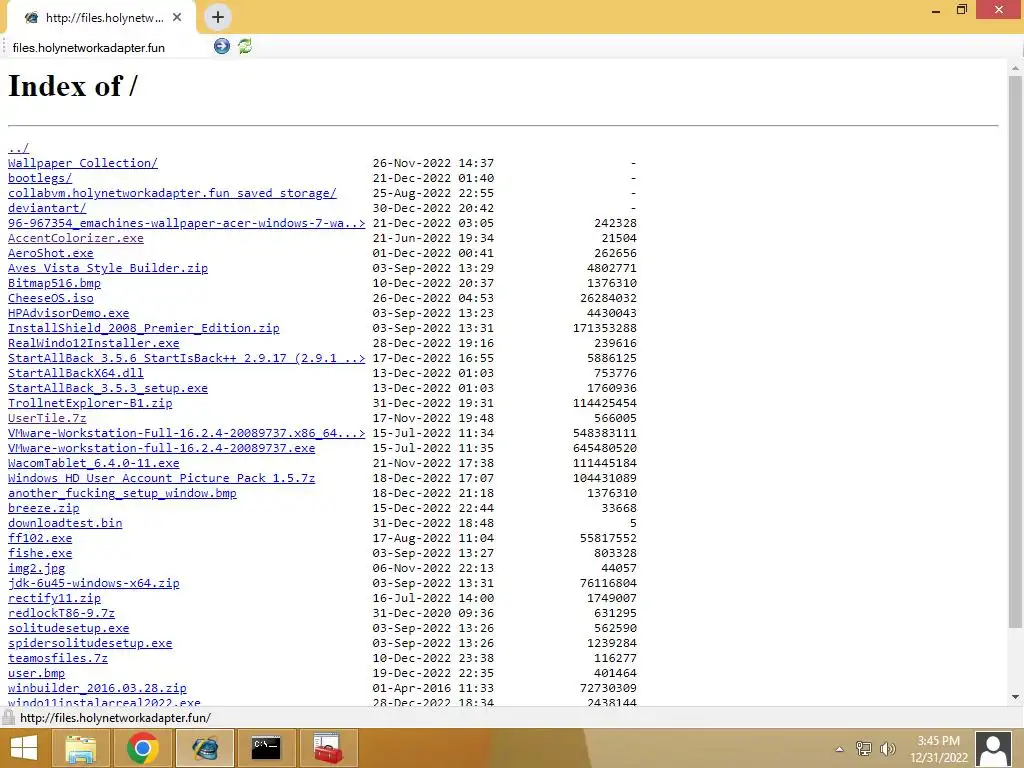Click the clock showing 3:45 PM
Viewport: 1024px width, 768px height.
[938, 741]
